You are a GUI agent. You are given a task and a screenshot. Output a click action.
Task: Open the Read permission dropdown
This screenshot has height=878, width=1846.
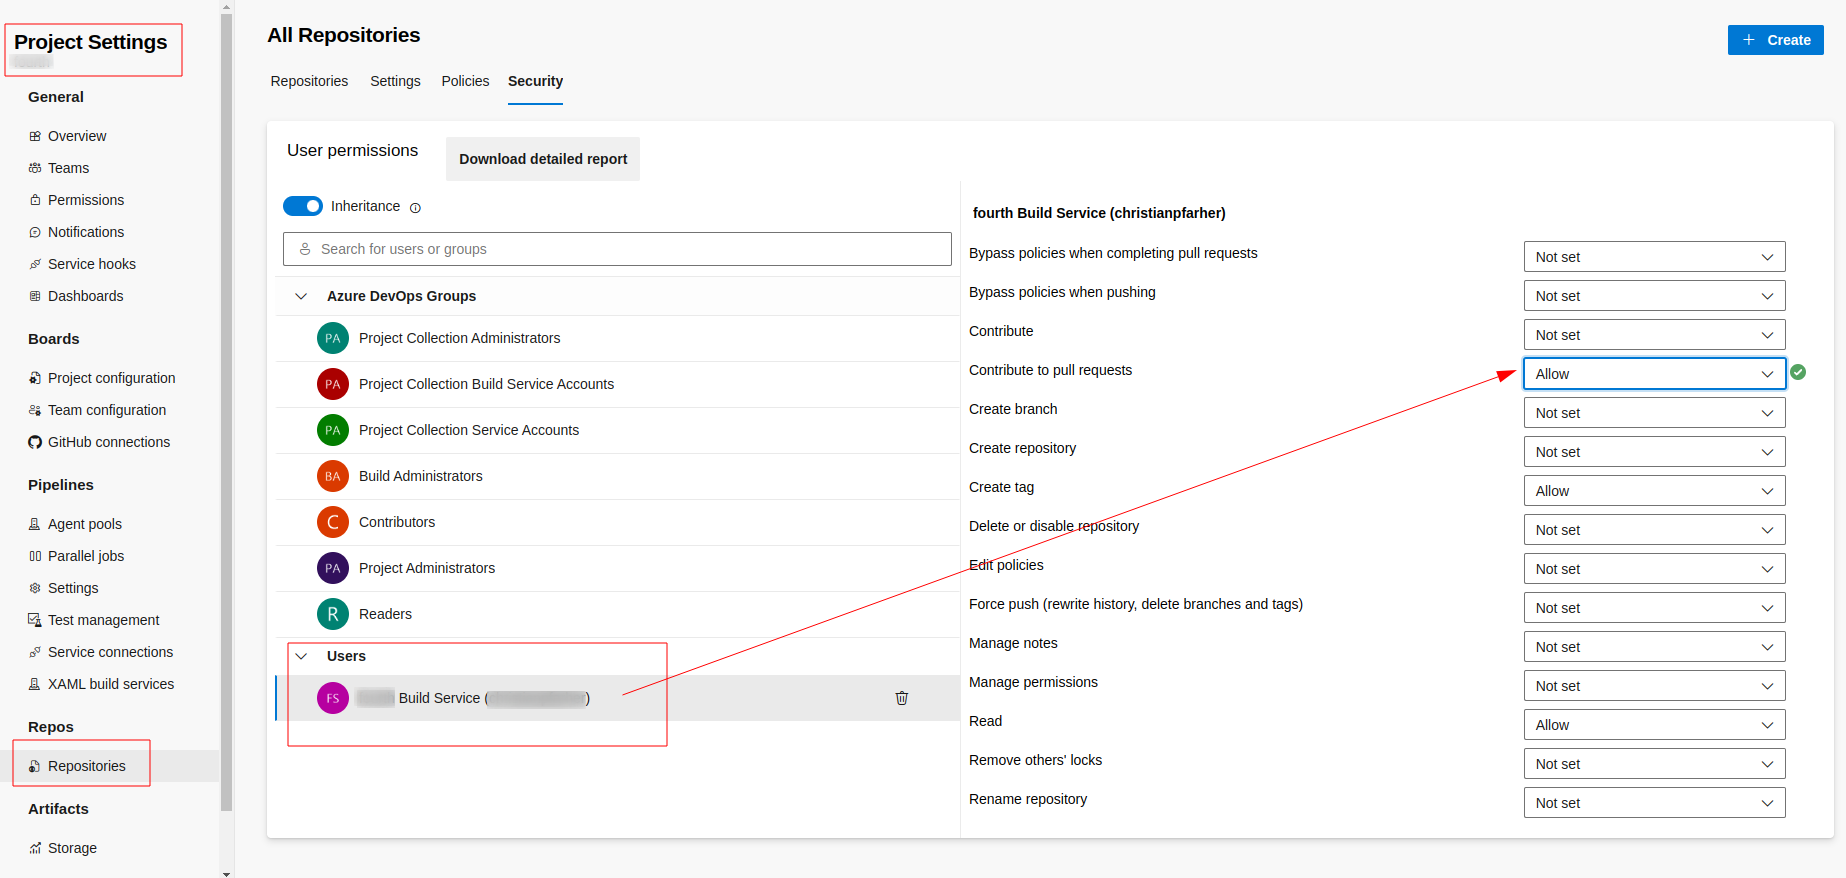pos(1653,725)
